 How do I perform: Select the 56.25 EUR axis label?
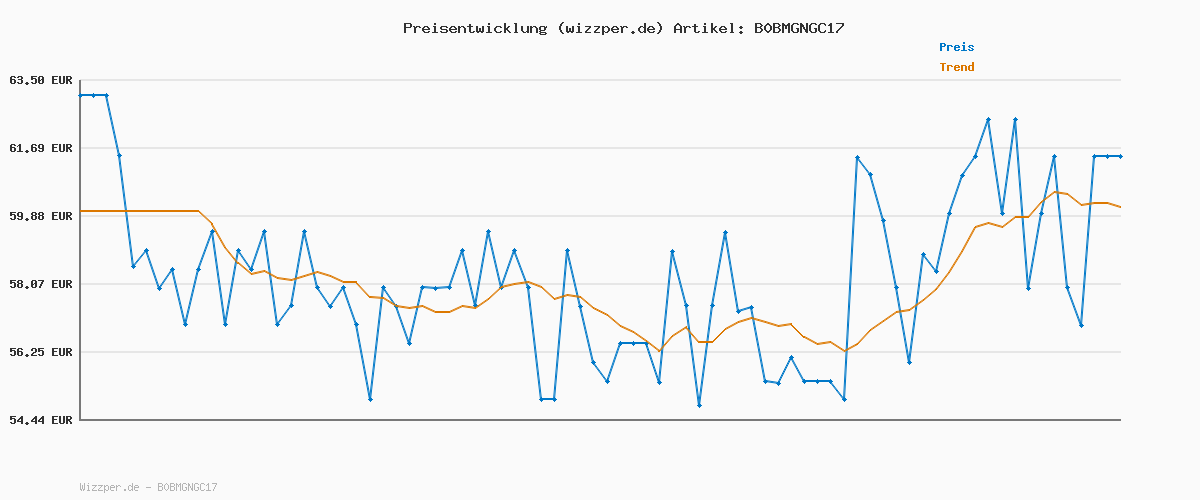pyautogui.click(x=41, y=352)
